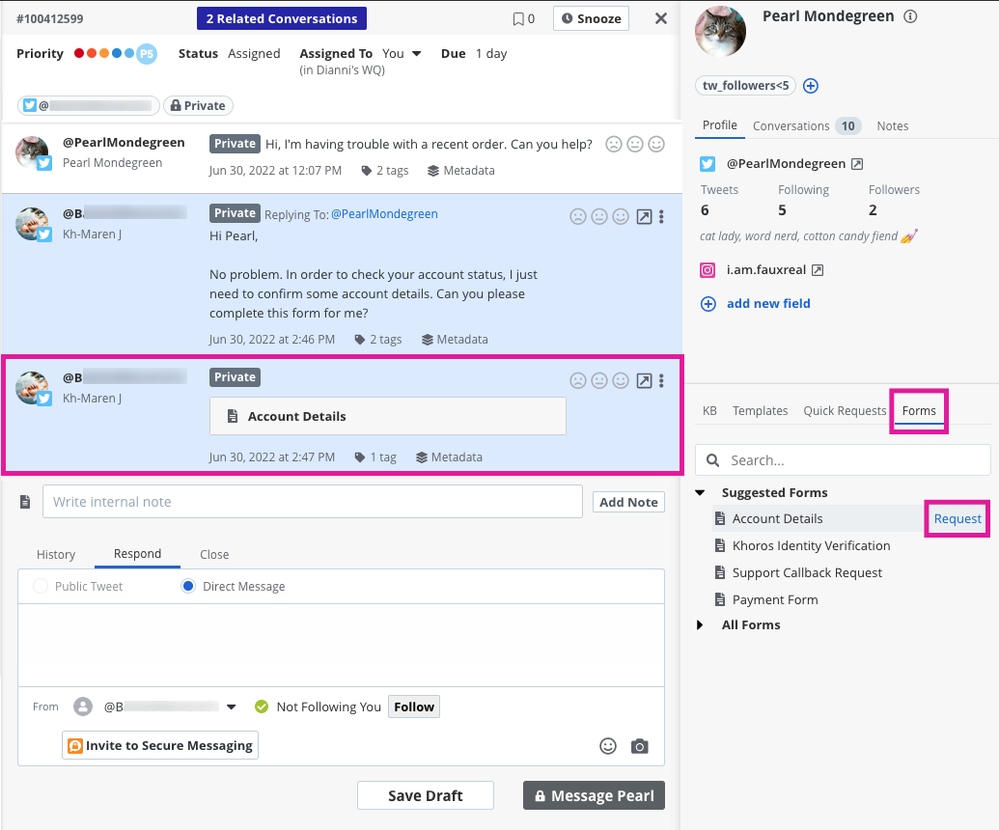The height and width of the screenshot is (830, 999).
Task: Switch to the Profile tab
Action: point(720,125)
